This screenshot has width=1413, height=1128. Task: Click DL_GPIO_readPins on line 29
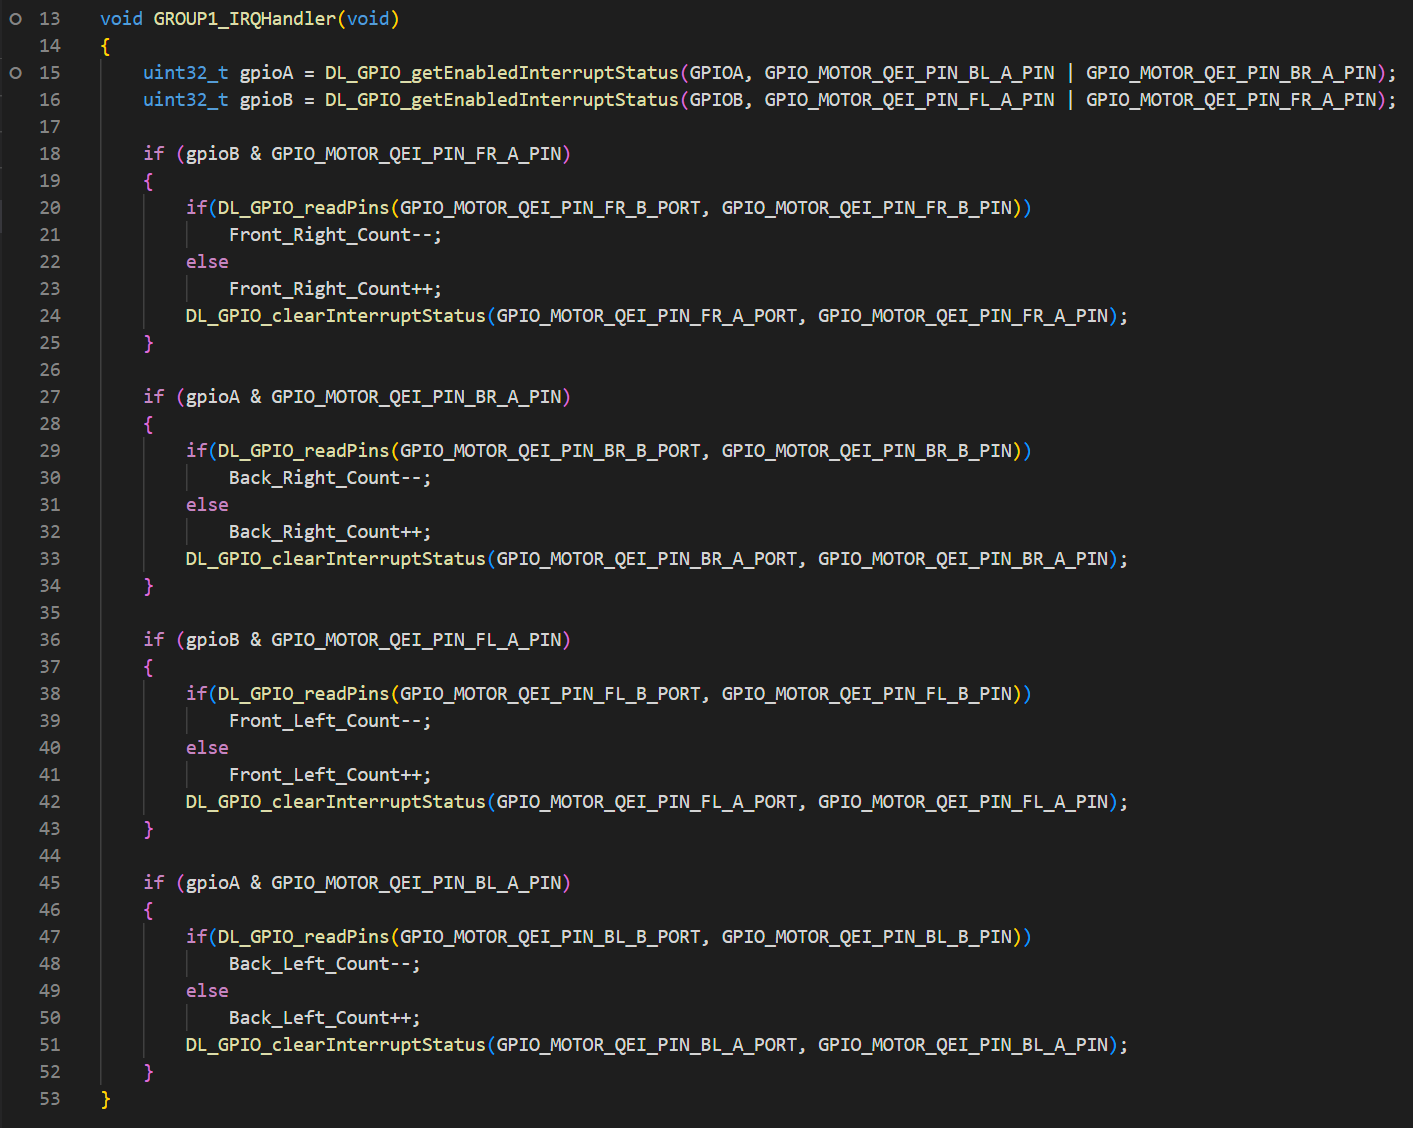303,451
